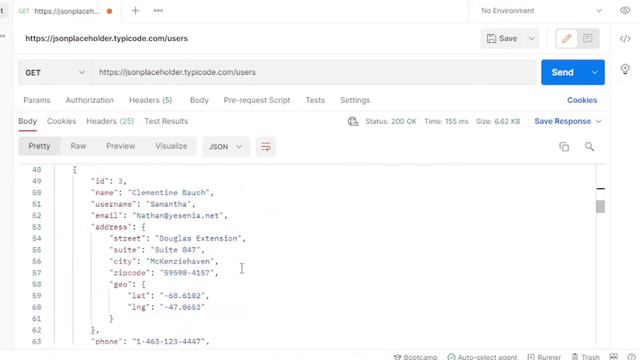The height and width of the screenshot is (360, 640).
Task: Open the Params tab
Action: (37, 100)
